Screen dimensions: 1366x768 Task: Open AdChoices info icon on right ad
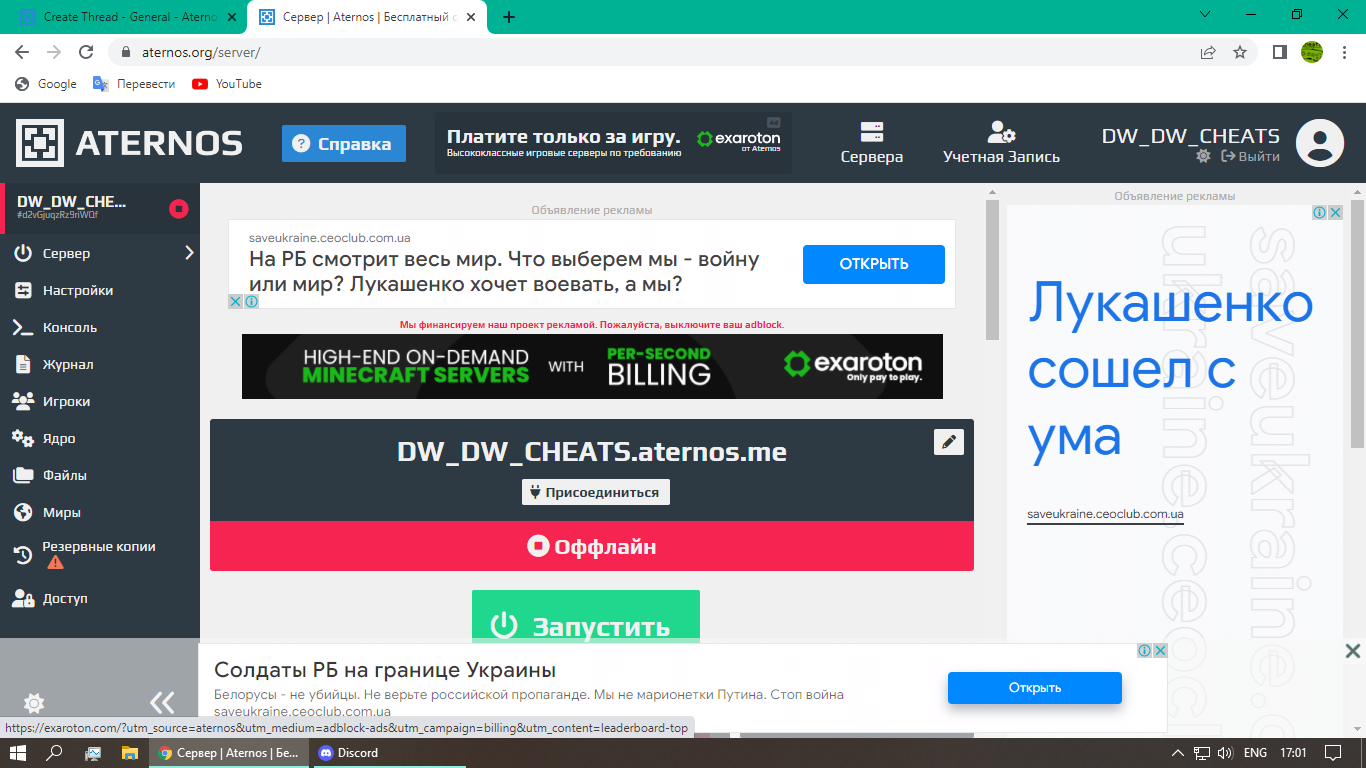tap(1320, 212)
